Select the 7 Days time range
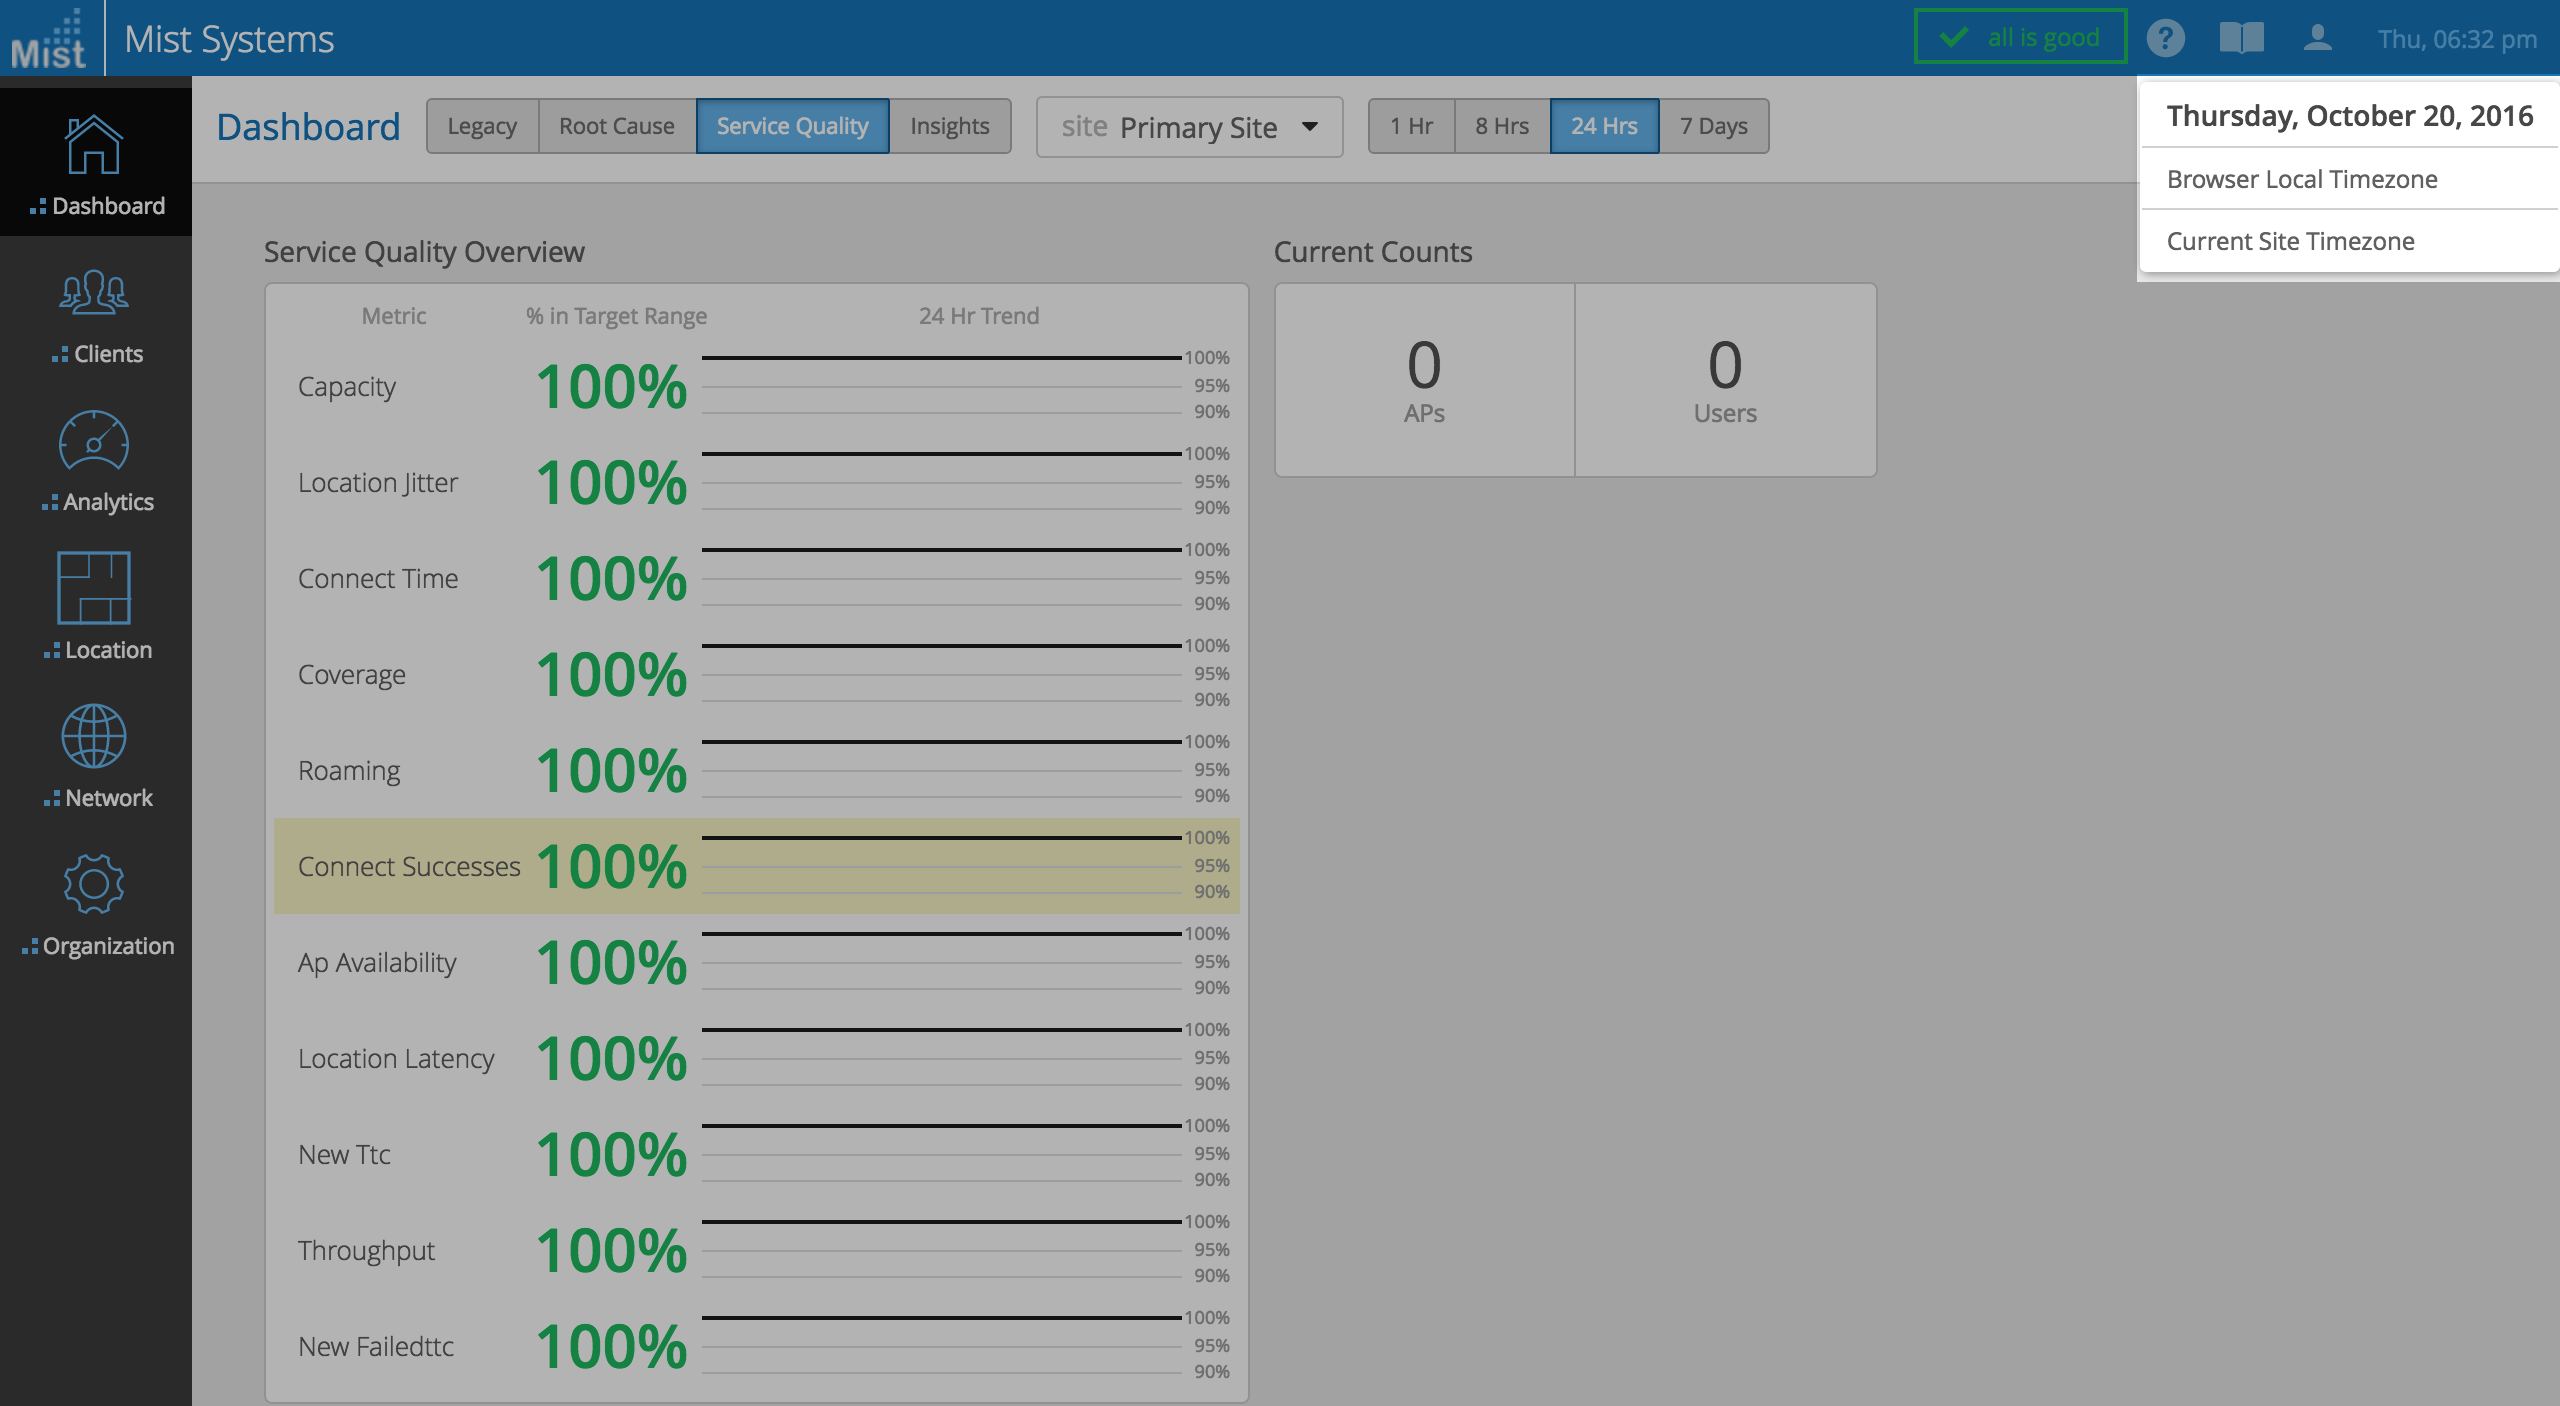Viewport: 2560px width, 1406px height. tap(1714, 126)
